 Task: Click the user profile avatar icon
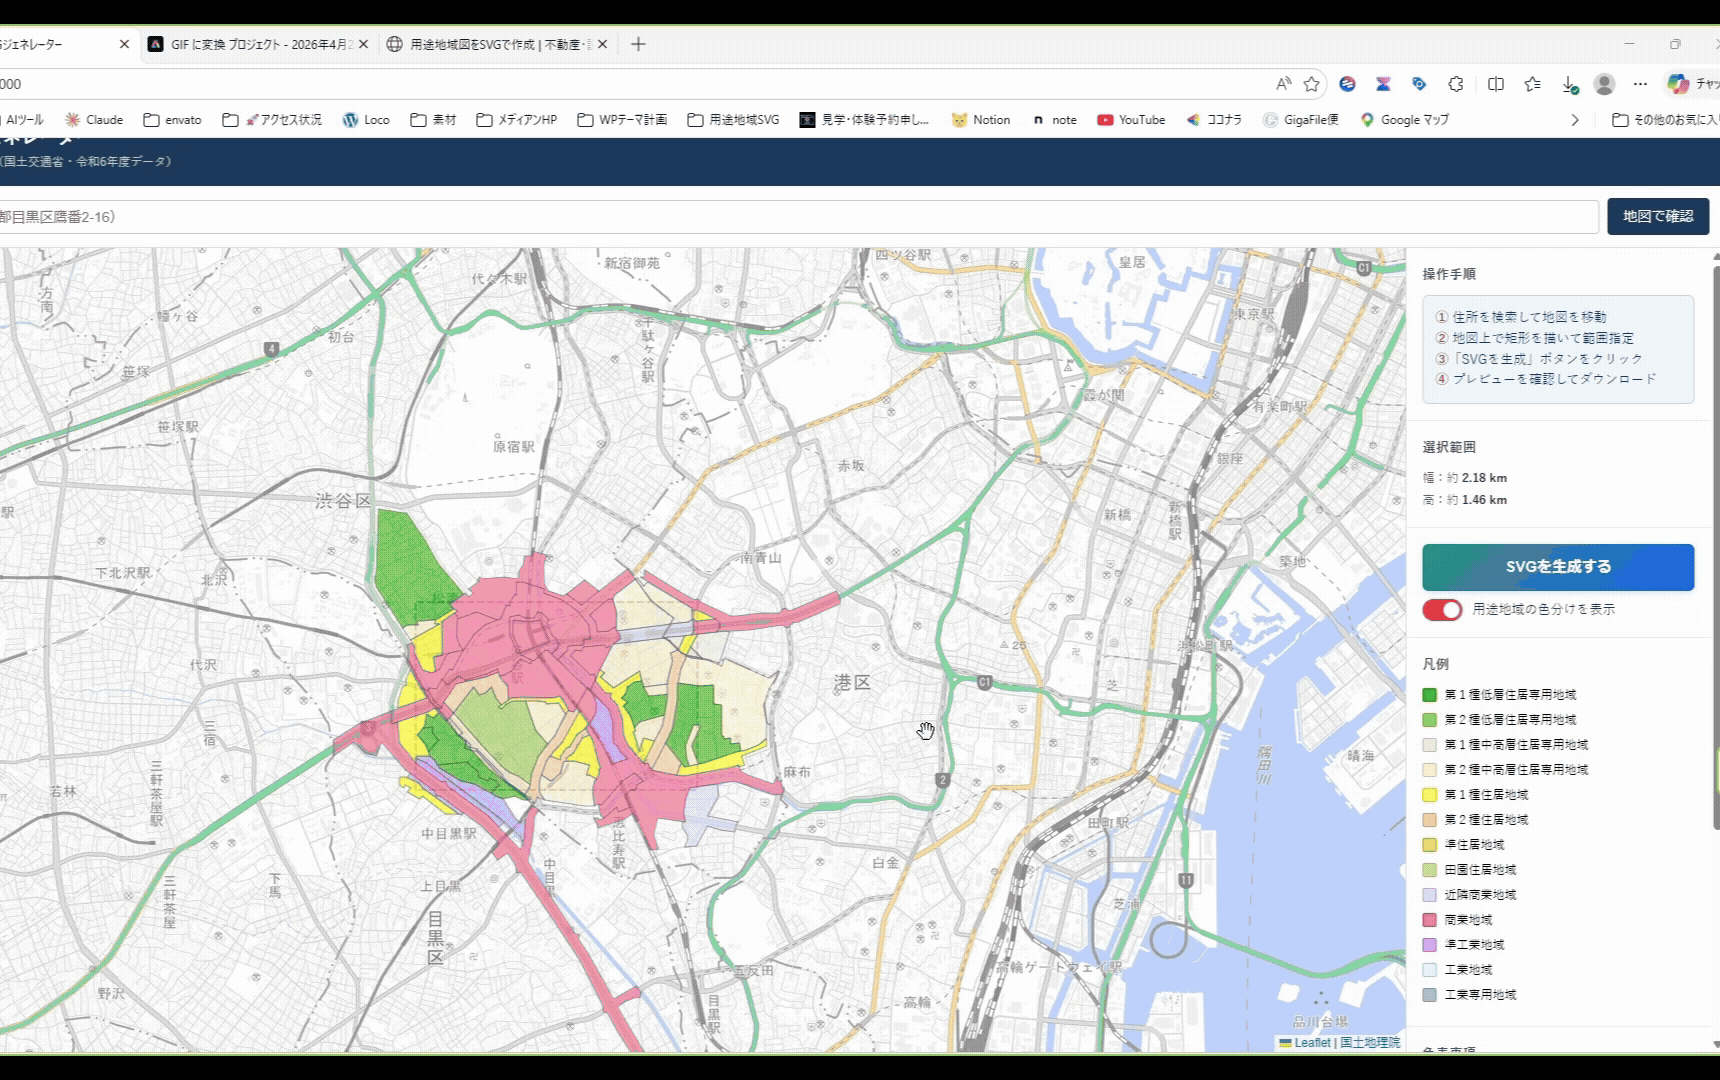pos(1604,84)
